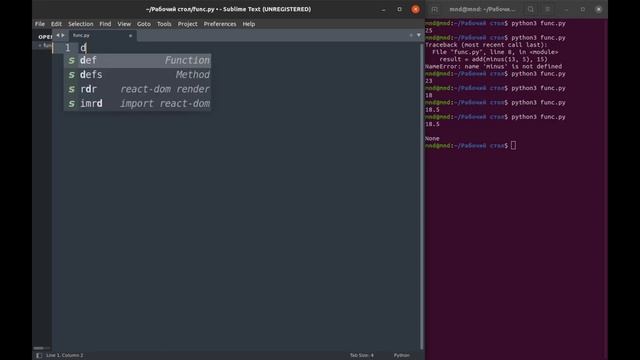Viewport: 640px width, 360px height.
Task: Click the new tab icon in terminal
Action: 434,9
